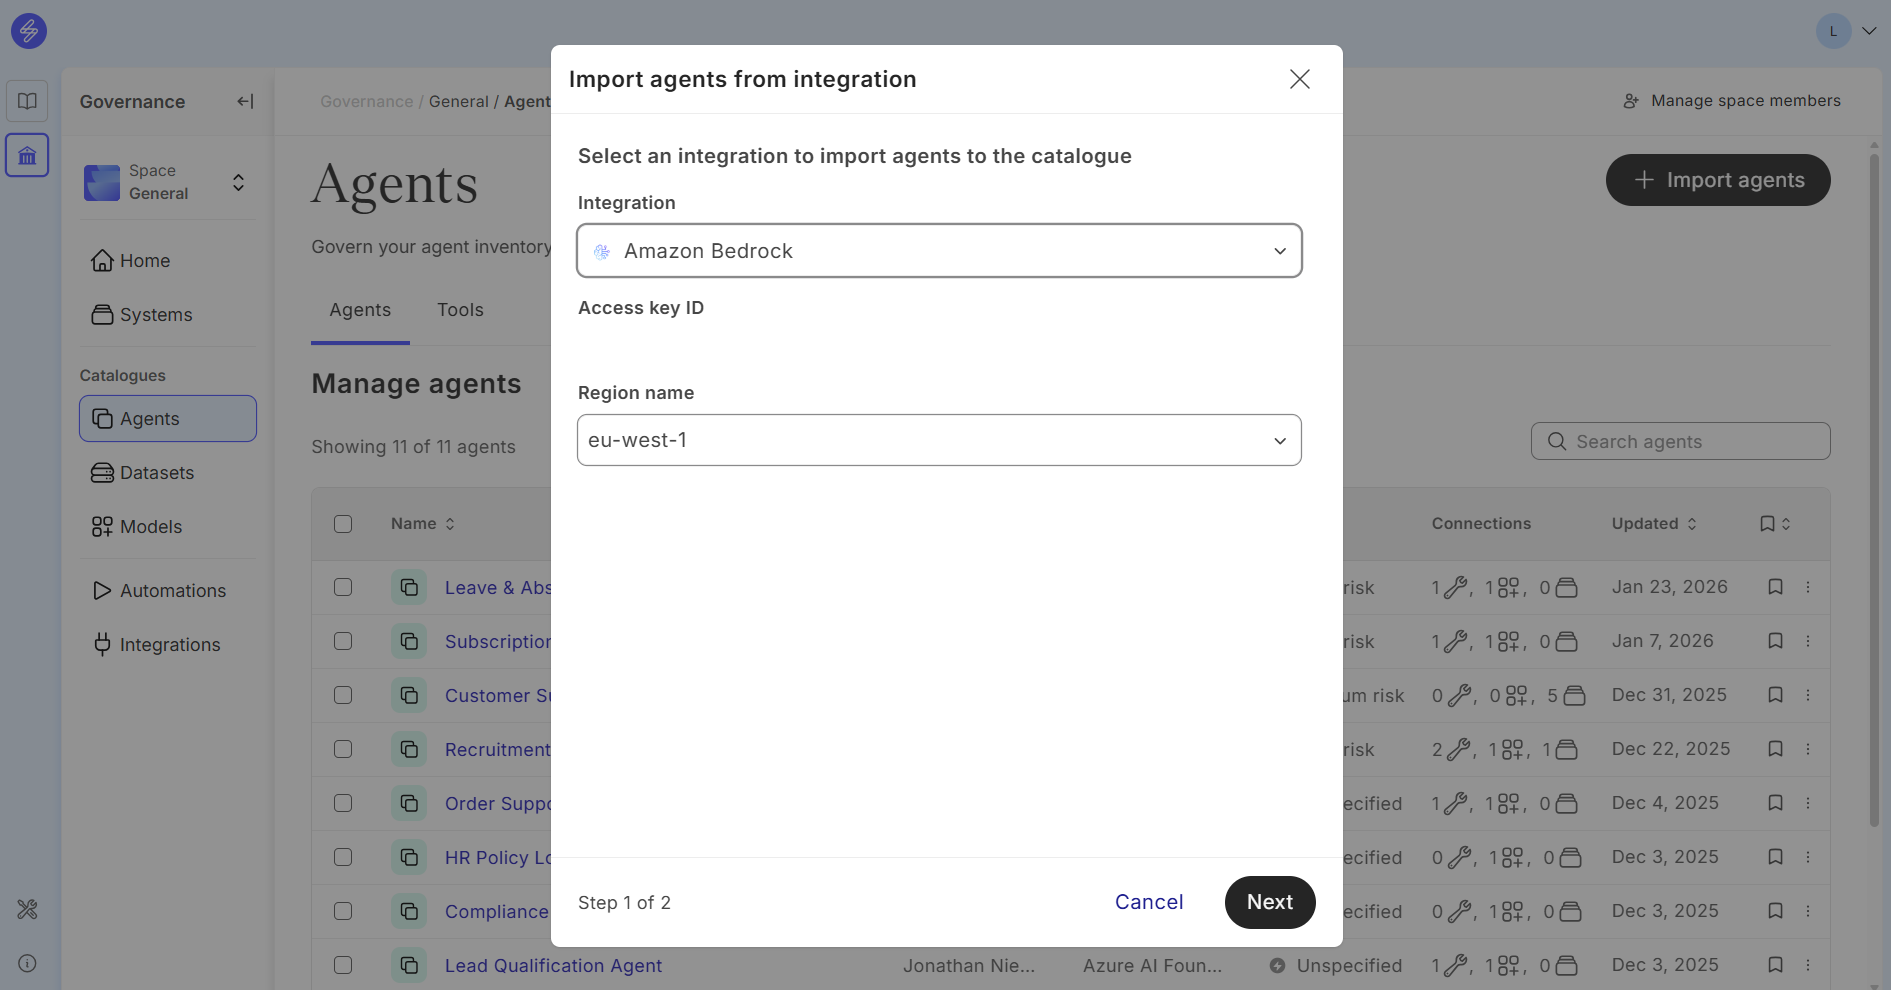Open Integrations in the sidebar
This screenshot has height=990, width=1891.
[169, 645]
